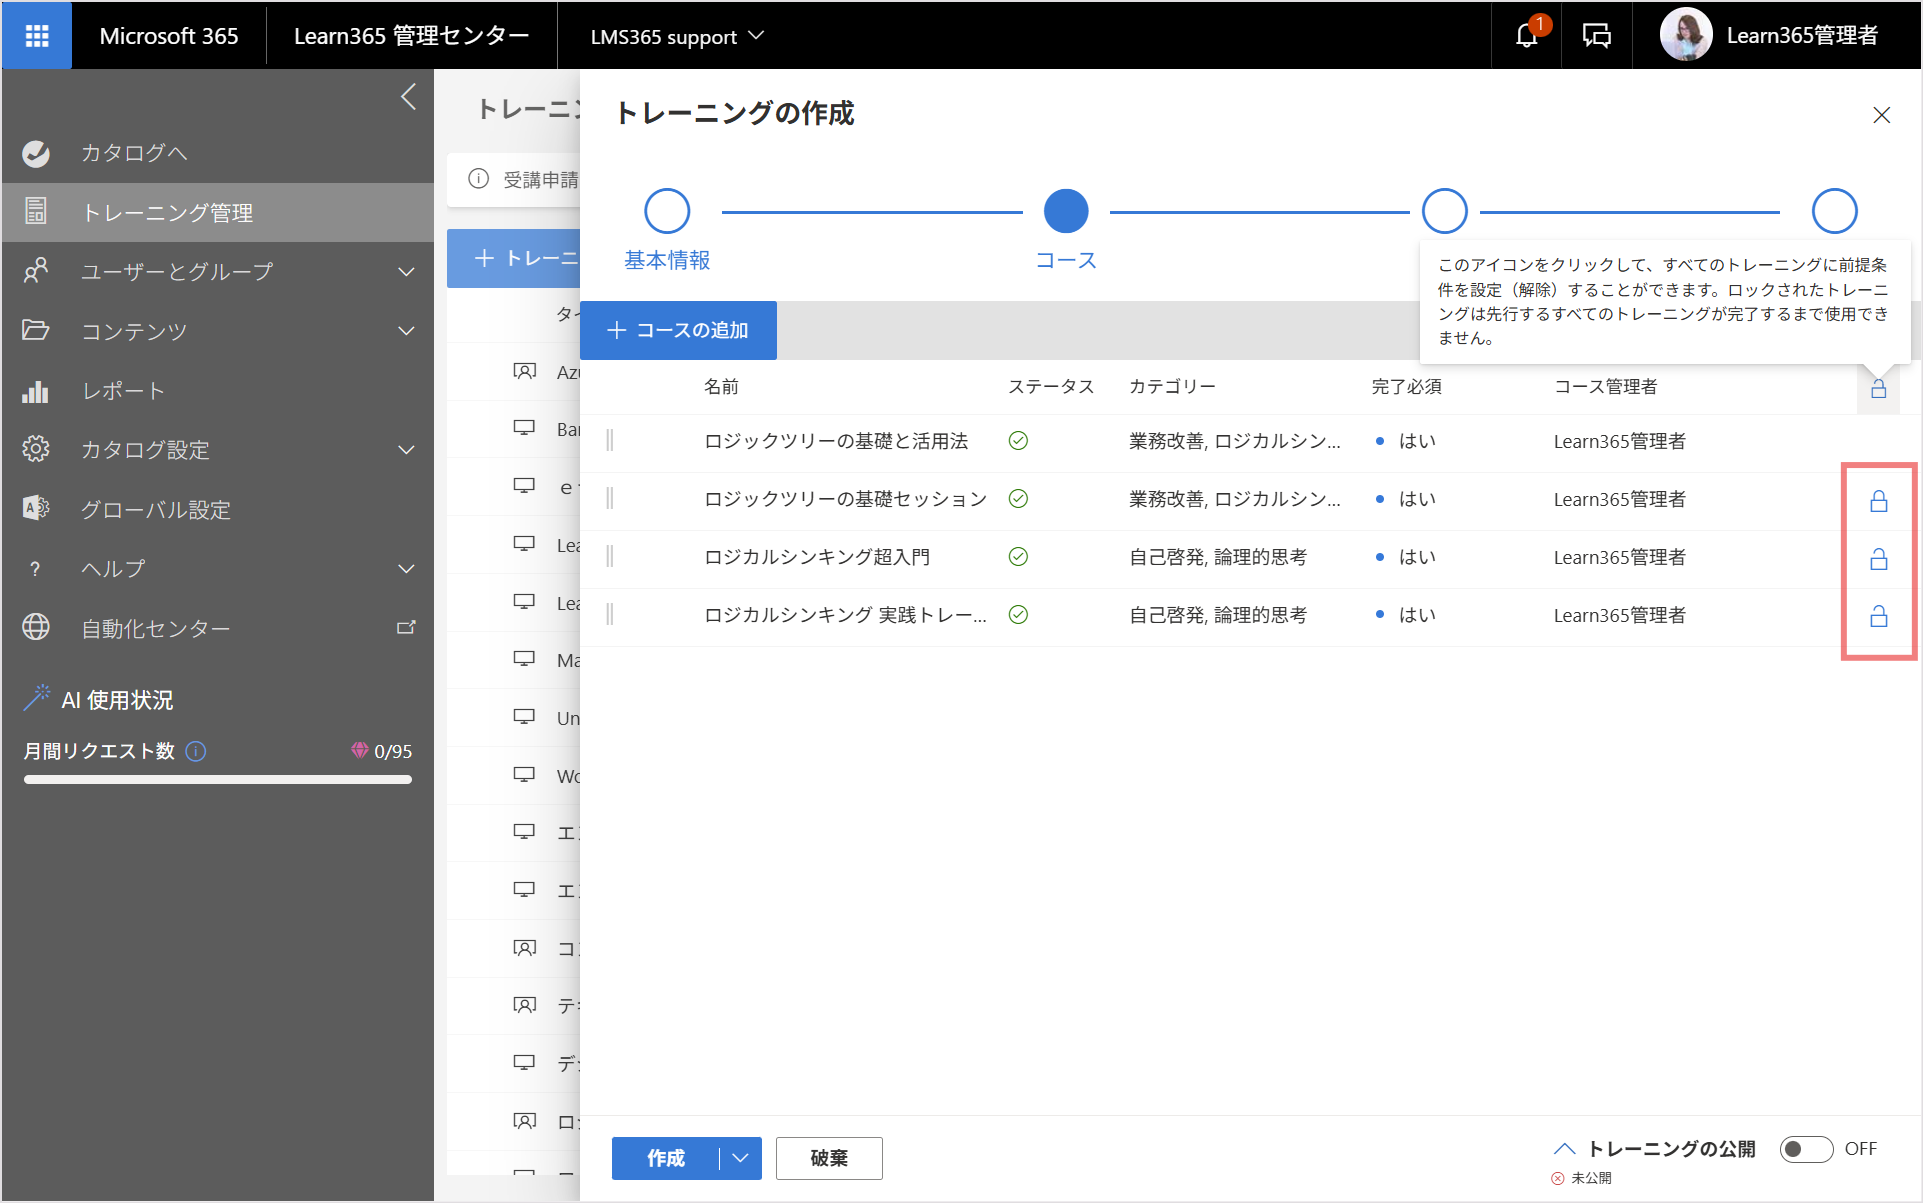The width and height of the screenshot is (1923, 1203).
Task: Open the Microsoft 365 app launcher
Action: tap(37, 36)
